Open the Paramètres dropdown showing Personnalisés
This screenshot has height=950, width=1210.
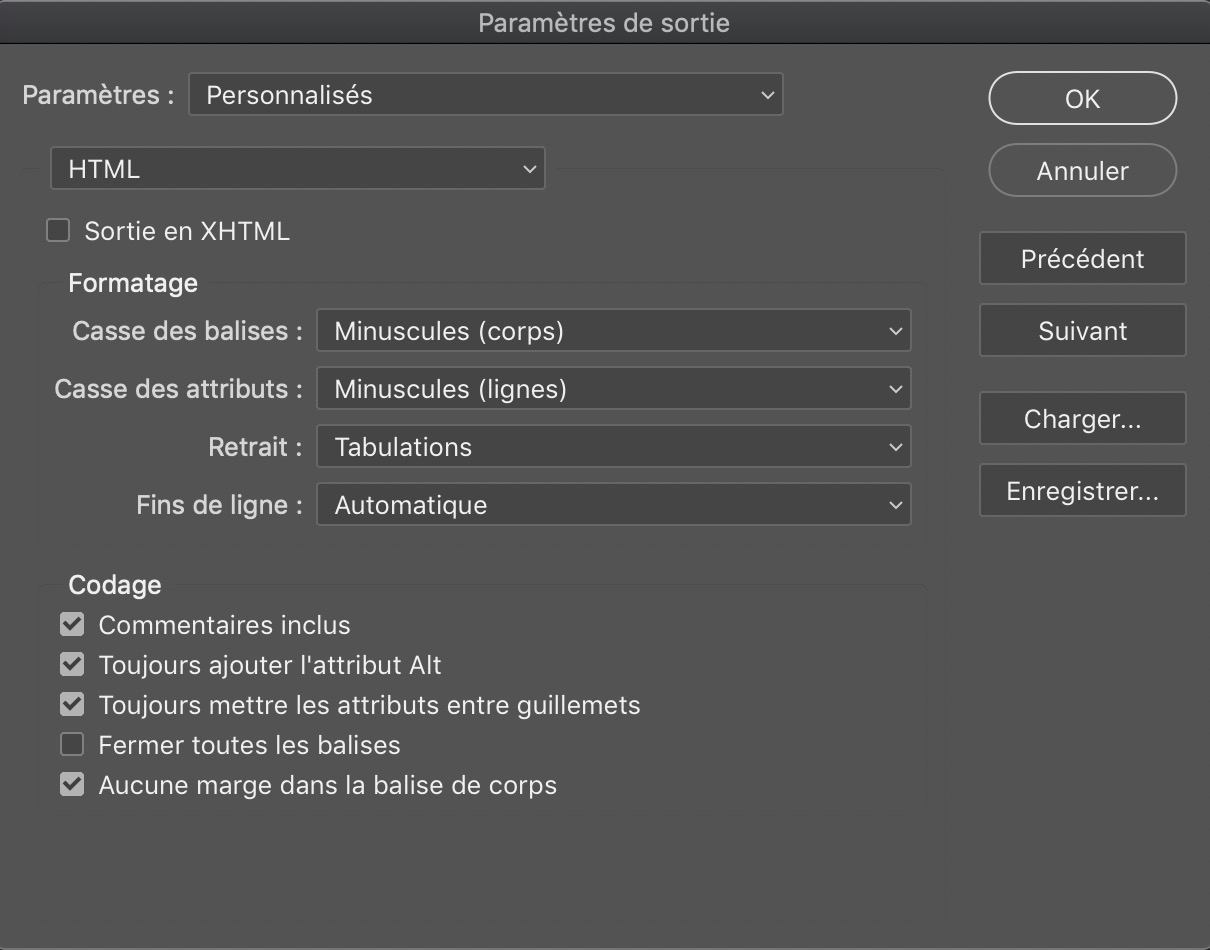coord(485,94)
